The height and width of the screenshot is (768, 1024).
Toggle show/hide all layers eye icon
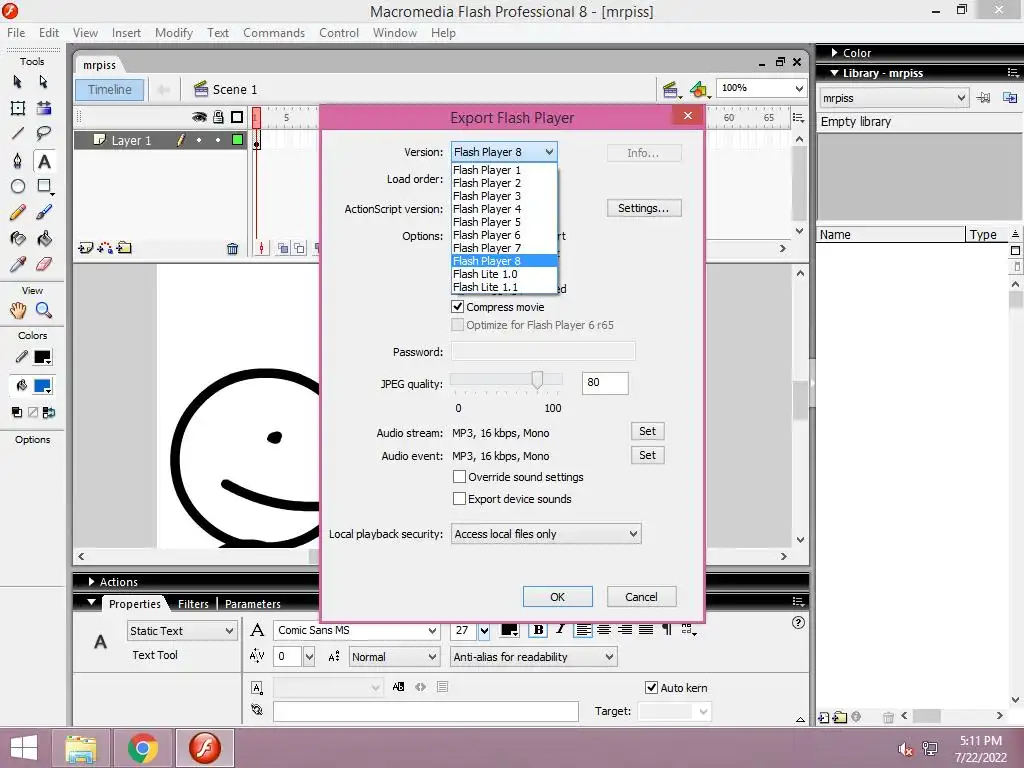pyautogui.click(x=199, y=117)
